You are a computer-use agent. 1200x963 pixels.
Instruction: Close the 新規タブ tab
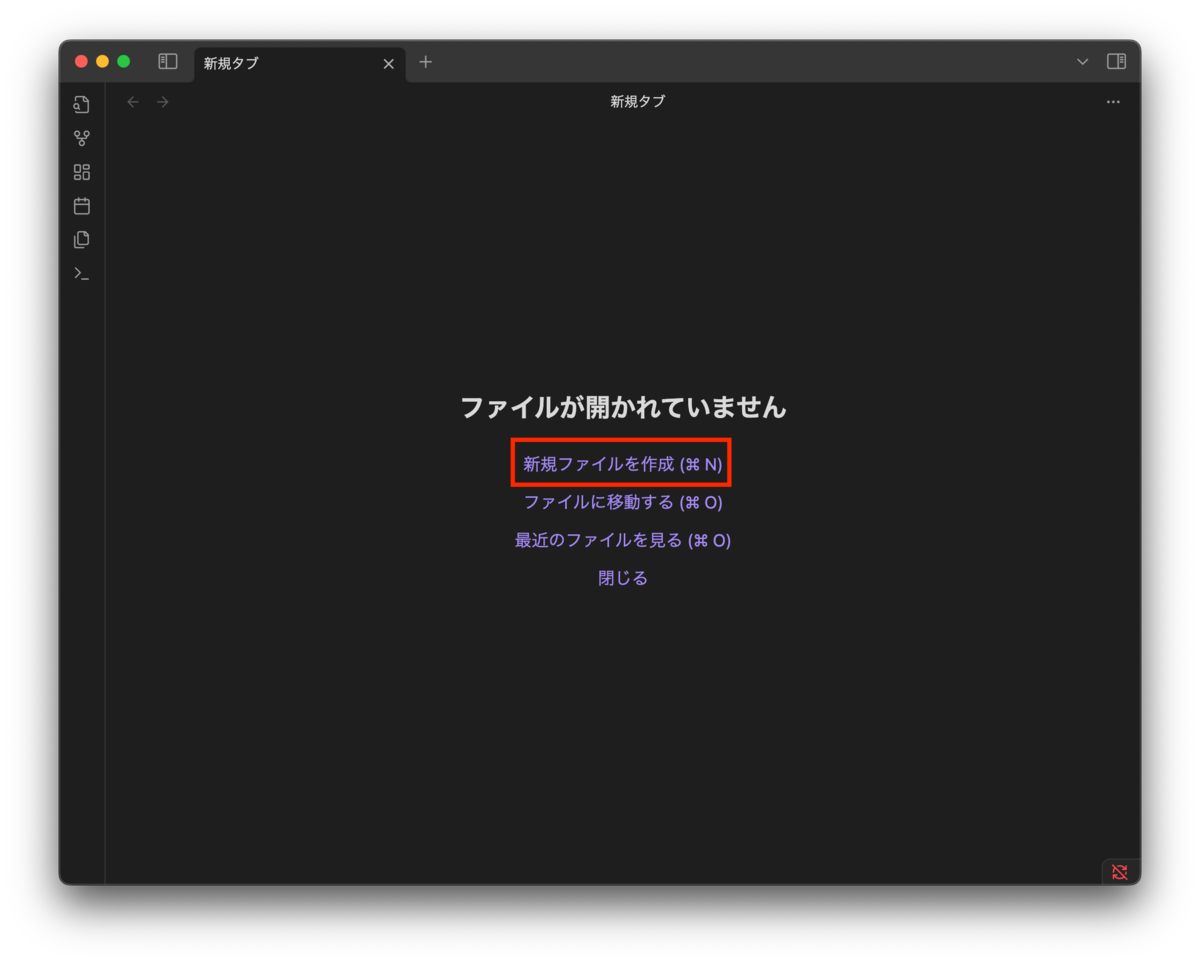click(389, 64)
